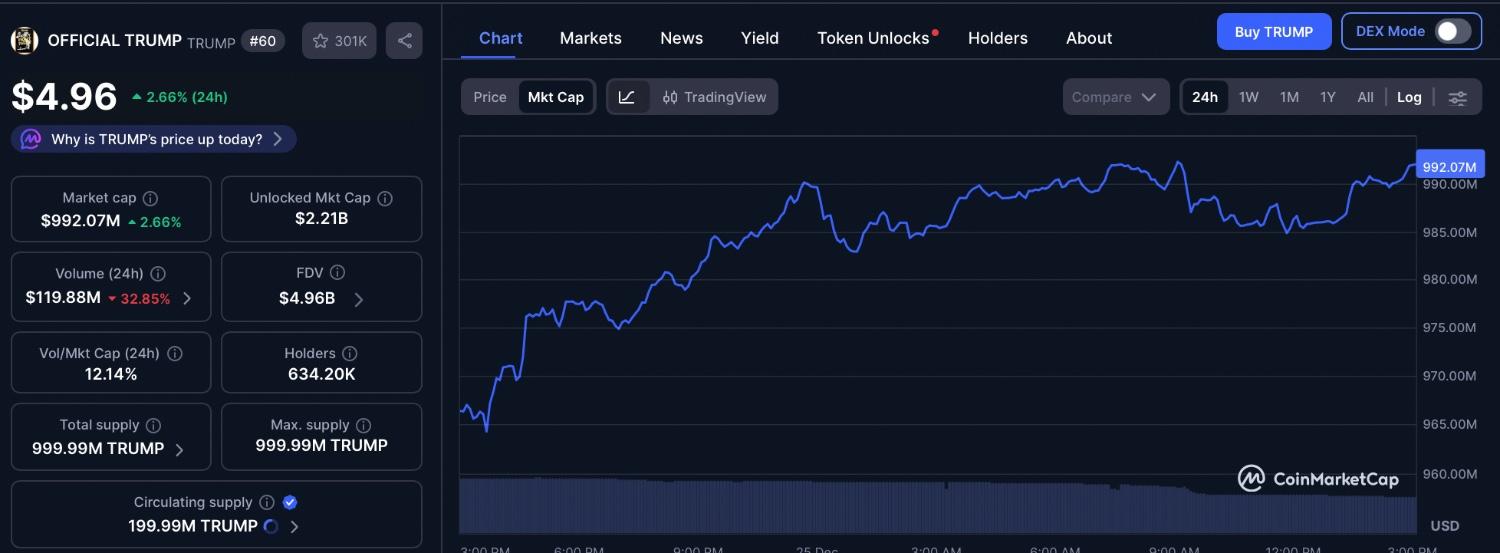1500x553 pixels.
Task: Click the Buy TRUMP button
Action: coord(1273,31)
